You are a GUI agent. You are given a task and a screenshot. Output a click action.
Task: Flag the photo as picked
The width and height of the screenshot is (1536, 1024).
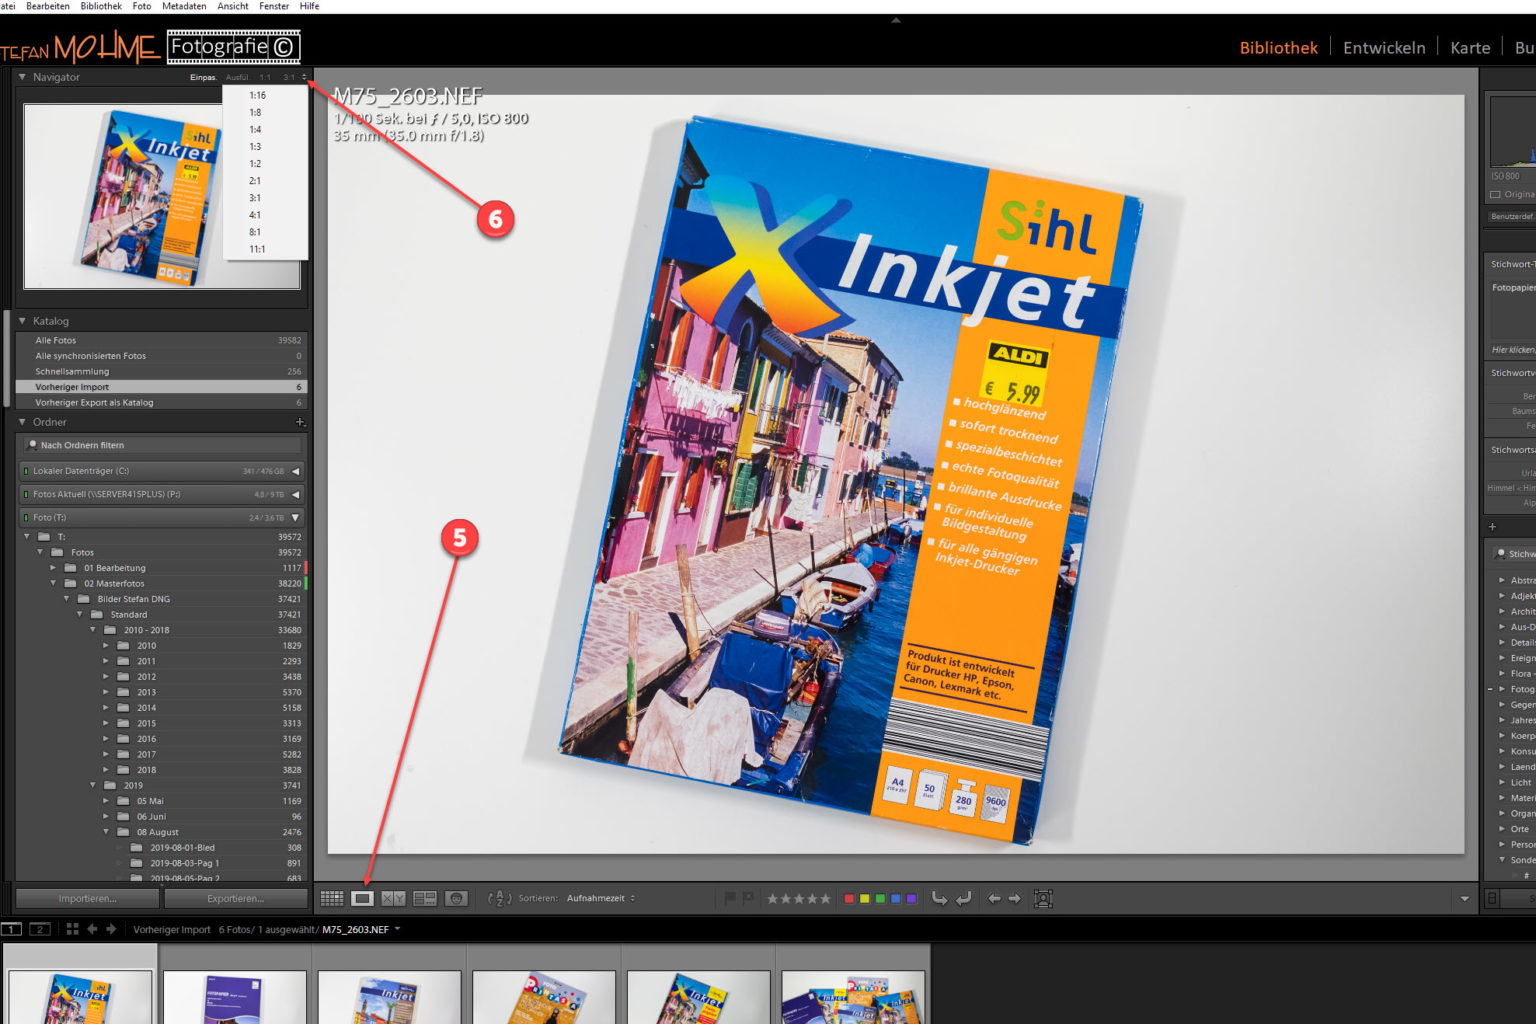point(730,898)
